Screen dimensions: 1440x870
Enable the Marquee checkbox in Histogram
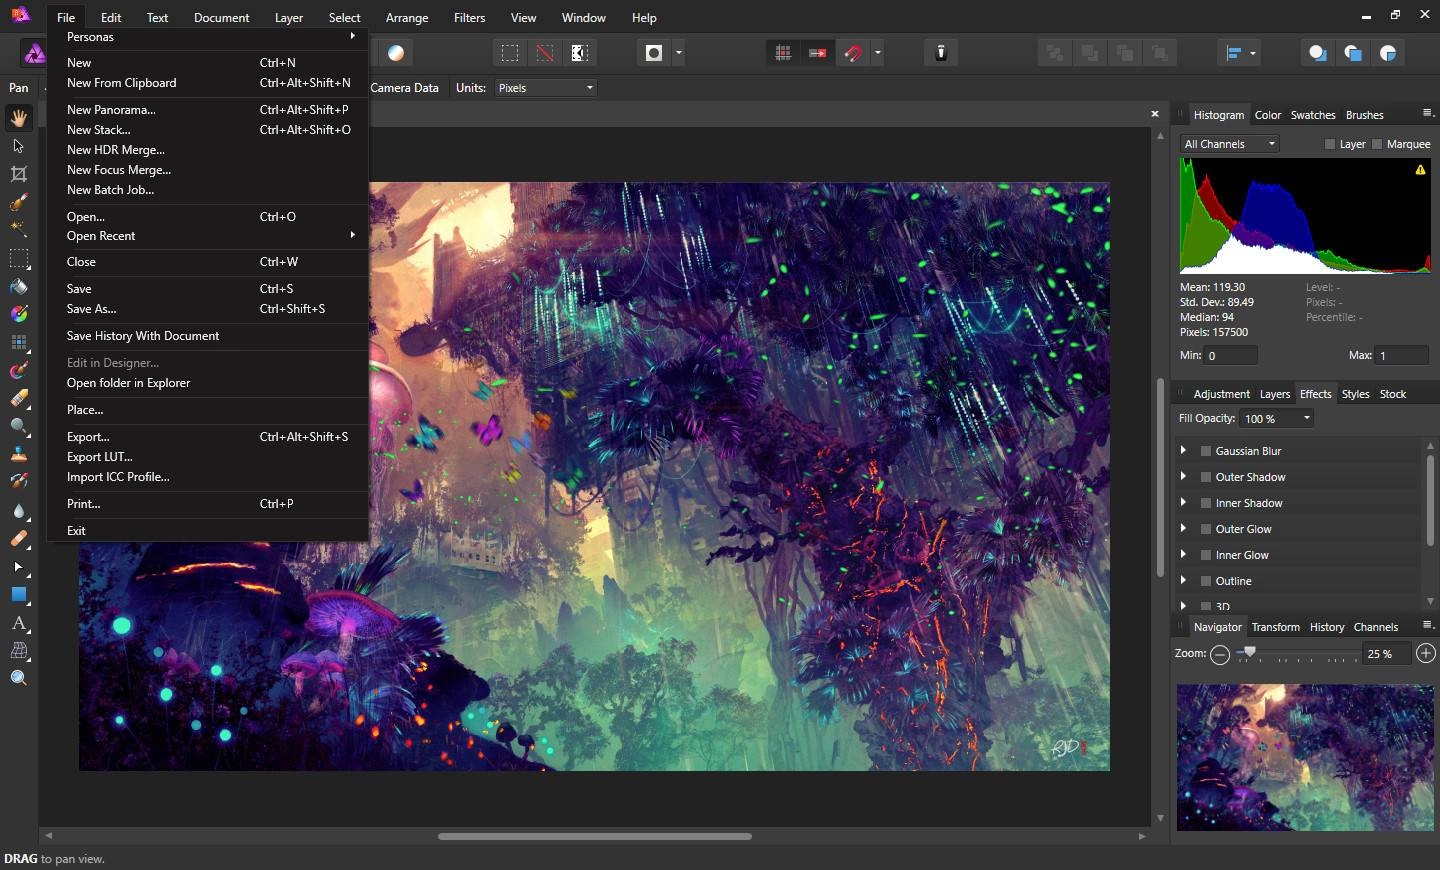(x=1377, y=144)
